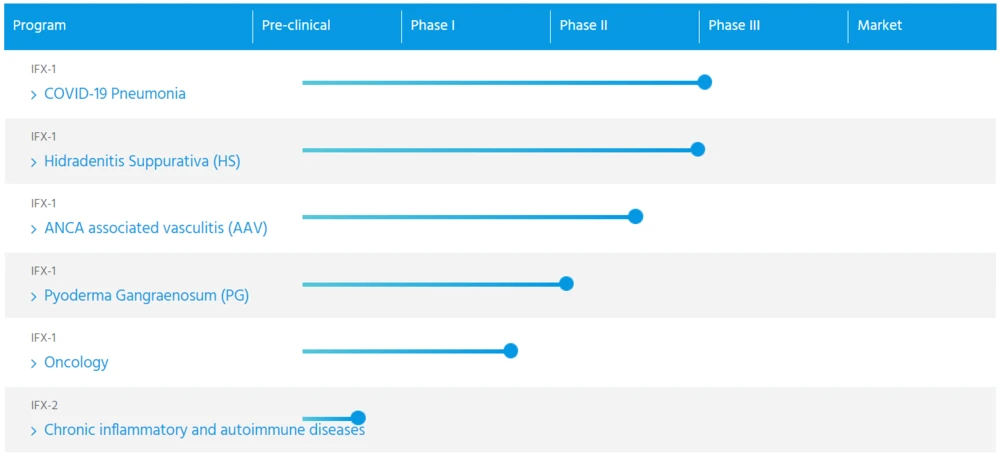Select the Phase III column header
Screen dimensions: 1000x460
[734, 26]
